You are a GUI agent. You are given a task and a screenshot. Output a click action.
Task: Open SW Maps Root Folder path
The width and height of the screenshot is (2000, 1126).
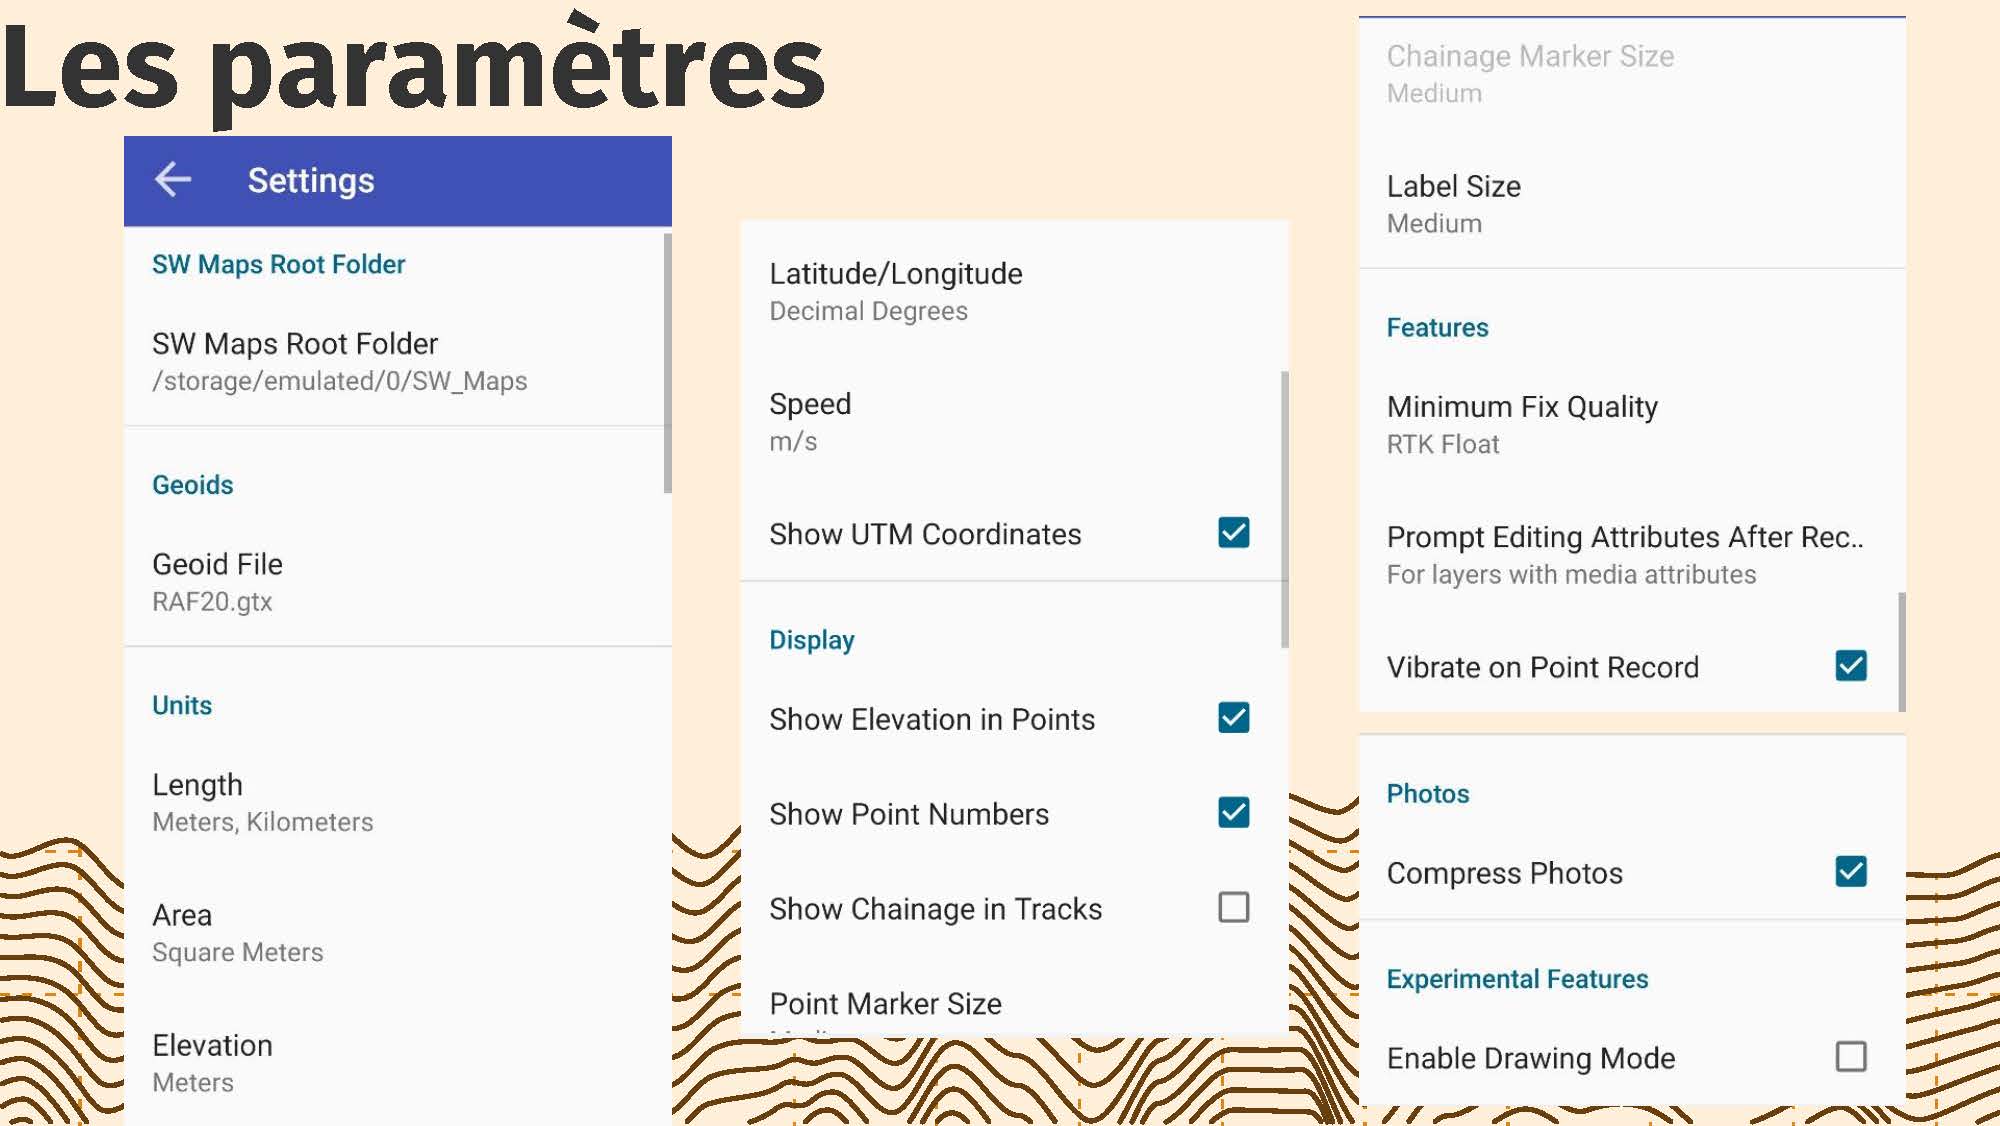coord(338,361)
